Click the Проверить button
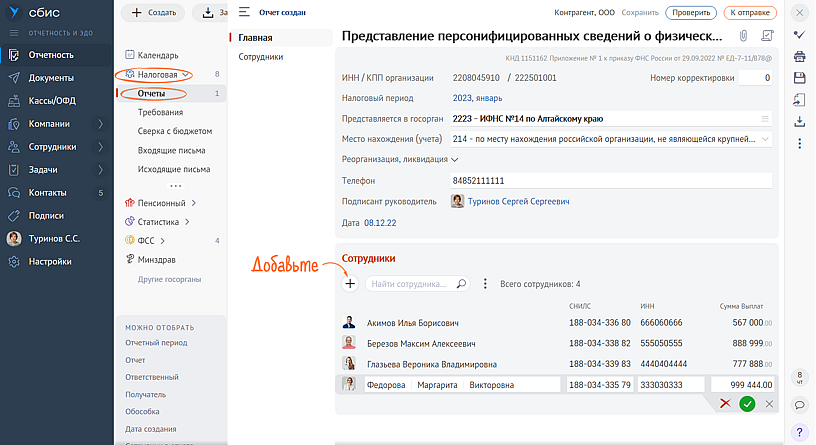Viewport: 816px width, 445px height. pos(690,13)
